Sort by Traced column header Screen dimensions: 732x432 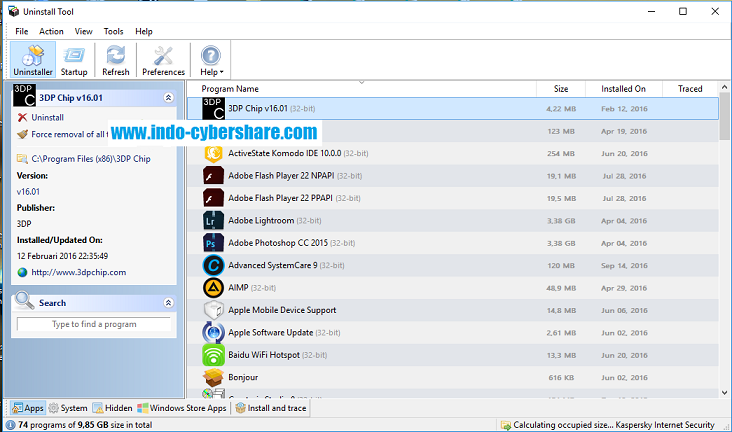click(690, 89)
